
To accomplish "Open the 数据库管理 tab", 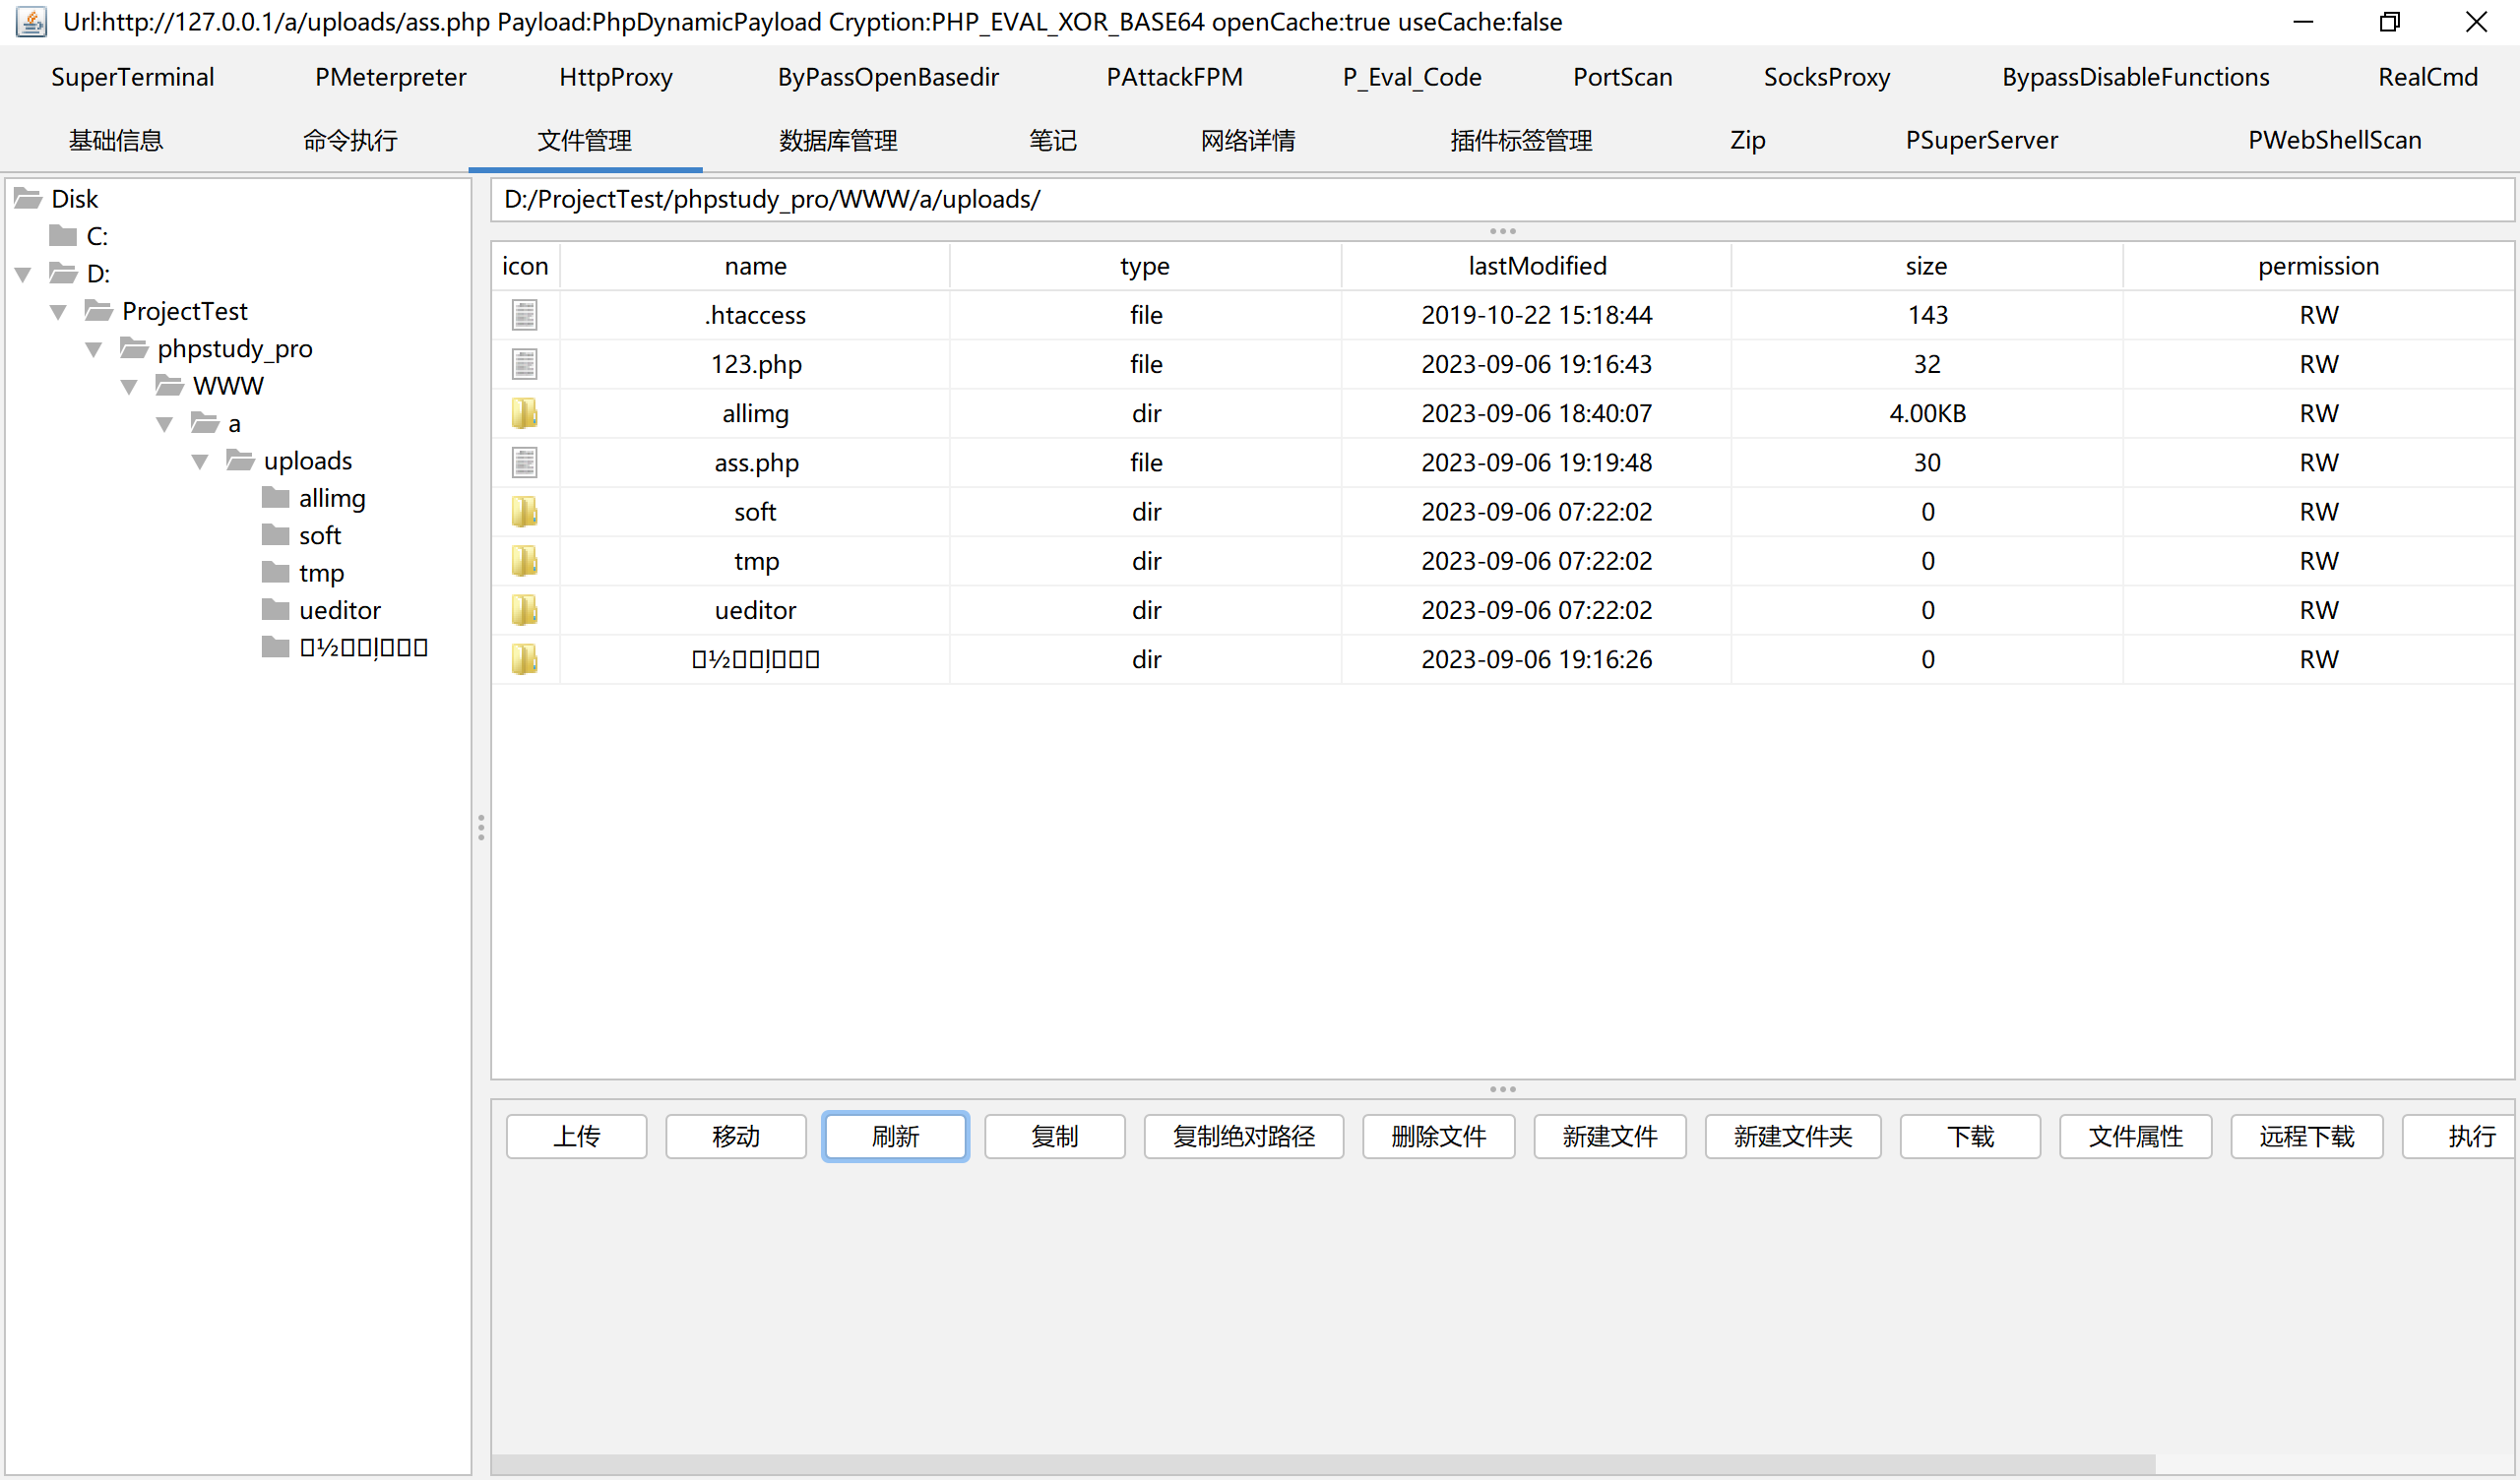I will click(x=838, y=140).
